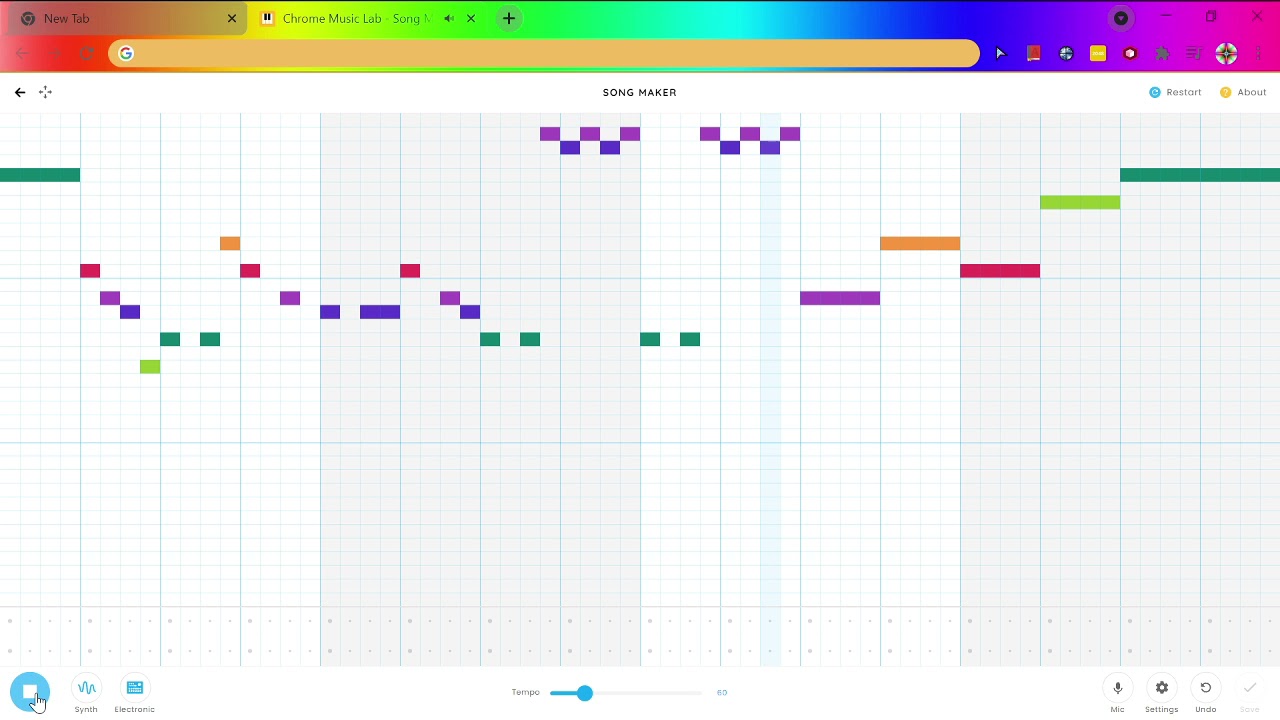Viewport: 1280px width, 720px height.
Task: Click the tempo slider handle
Action: [x=585, y=693]
